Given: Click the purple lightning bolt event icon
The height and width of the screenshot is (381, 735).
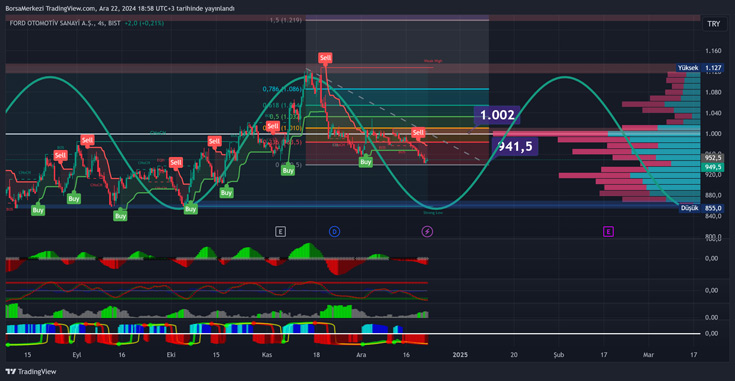Looking at the screenshot, I should coord(427,232).
